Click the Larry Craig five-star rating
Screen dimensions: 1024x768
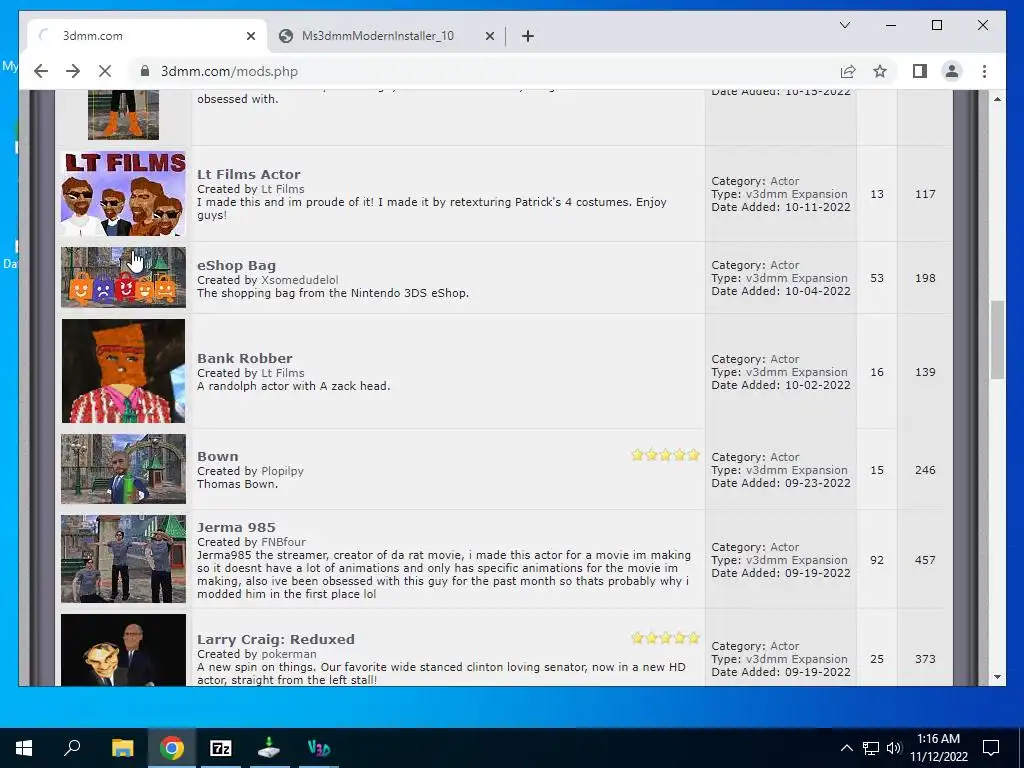point(665,637)
